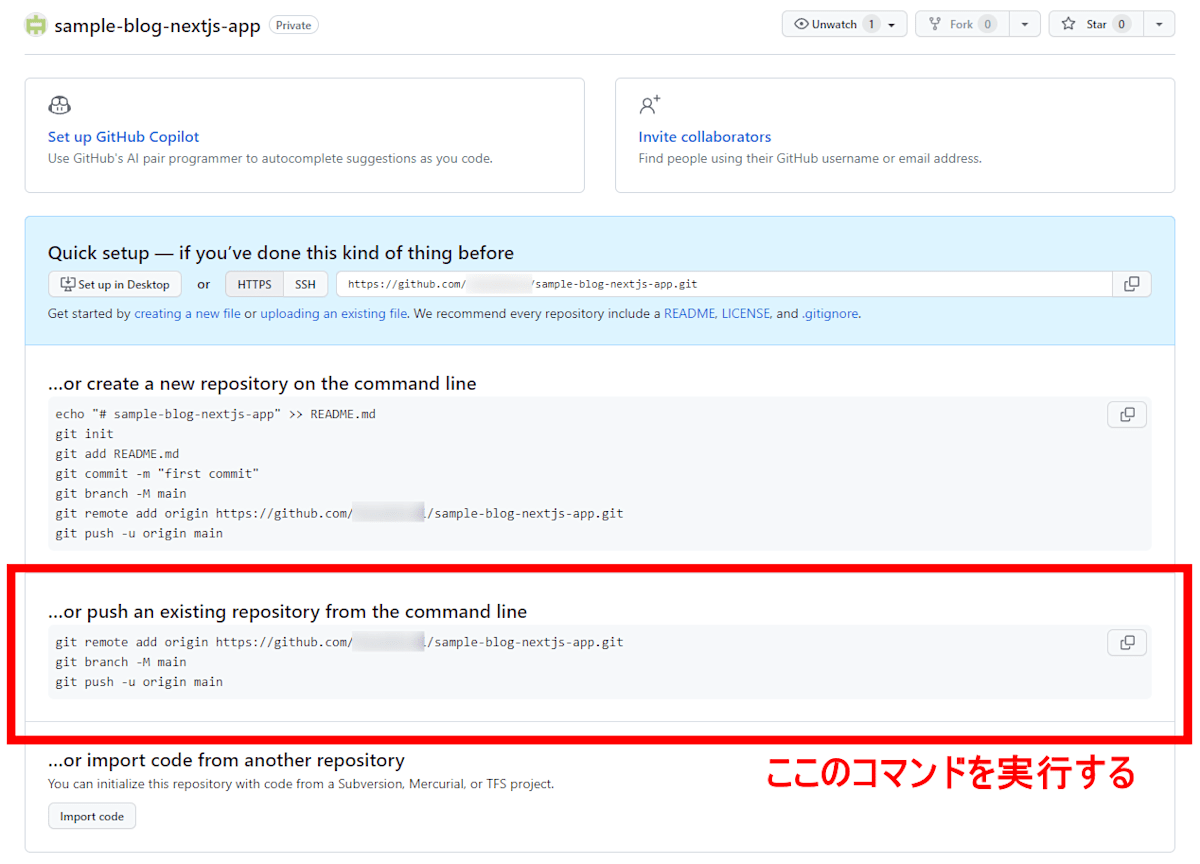Open the sample-blog-nextjs-app repository name link
The height and width of the screenshot is (864, 1200).
click(157, 25)
